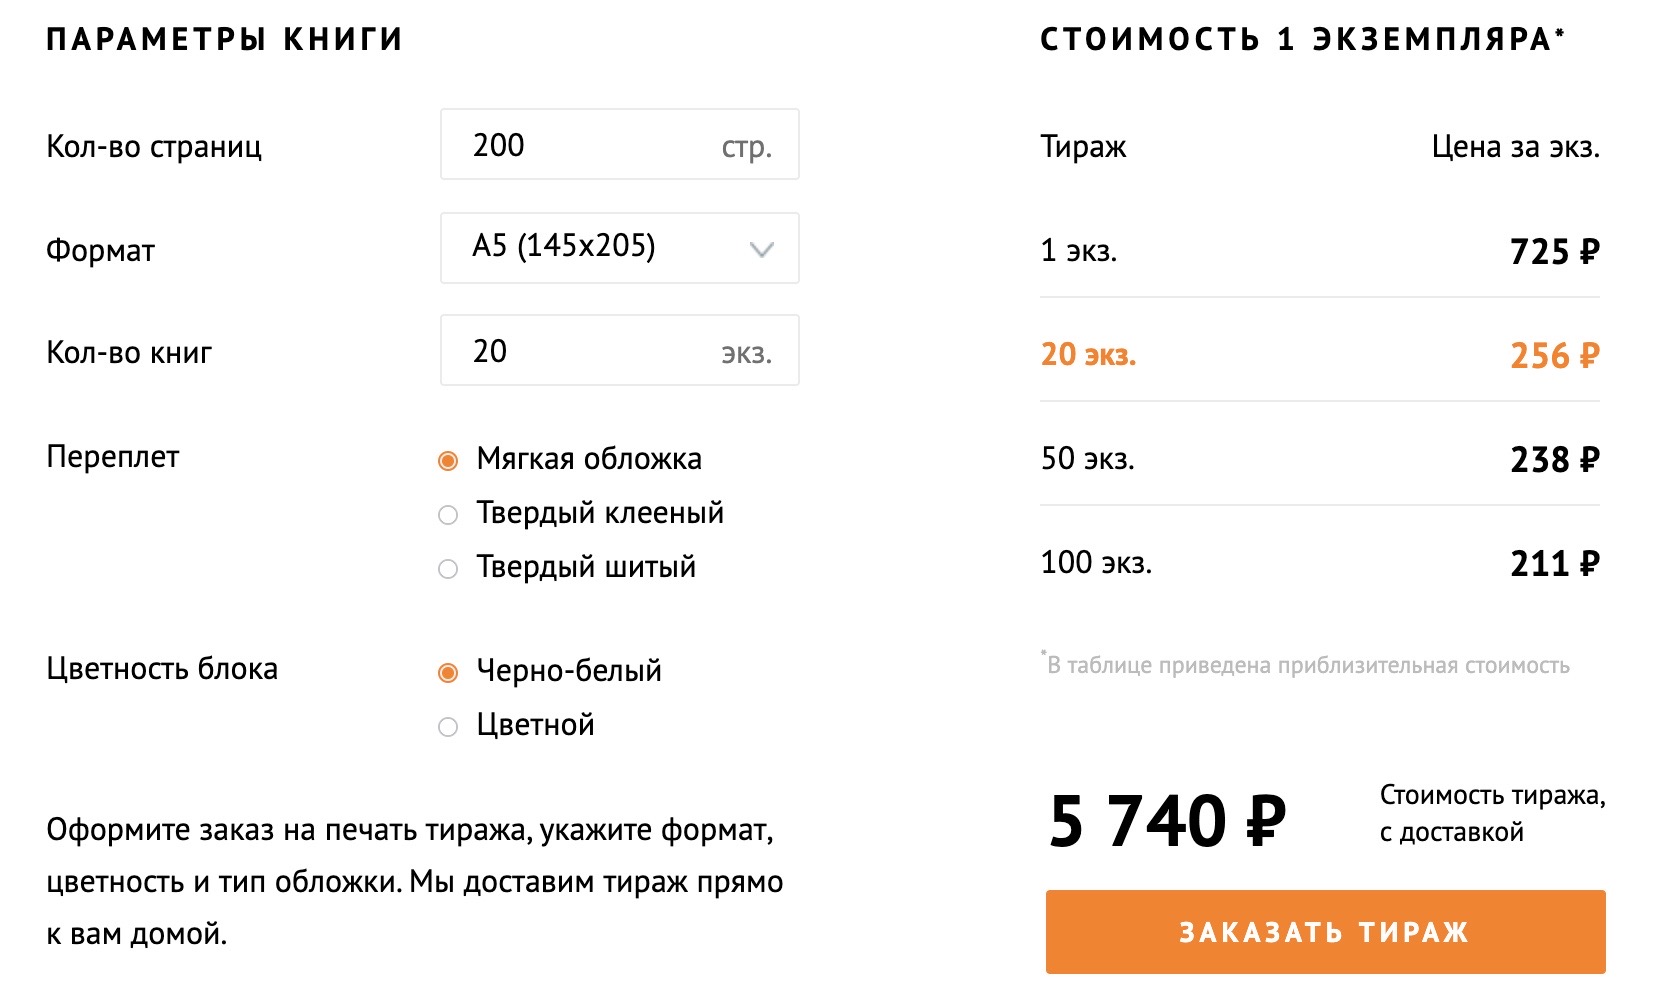Click the 5 740 ₽ total cost
Image resolution: width=1676 pixels, height=998 pixels.
tap(1167, 821)
